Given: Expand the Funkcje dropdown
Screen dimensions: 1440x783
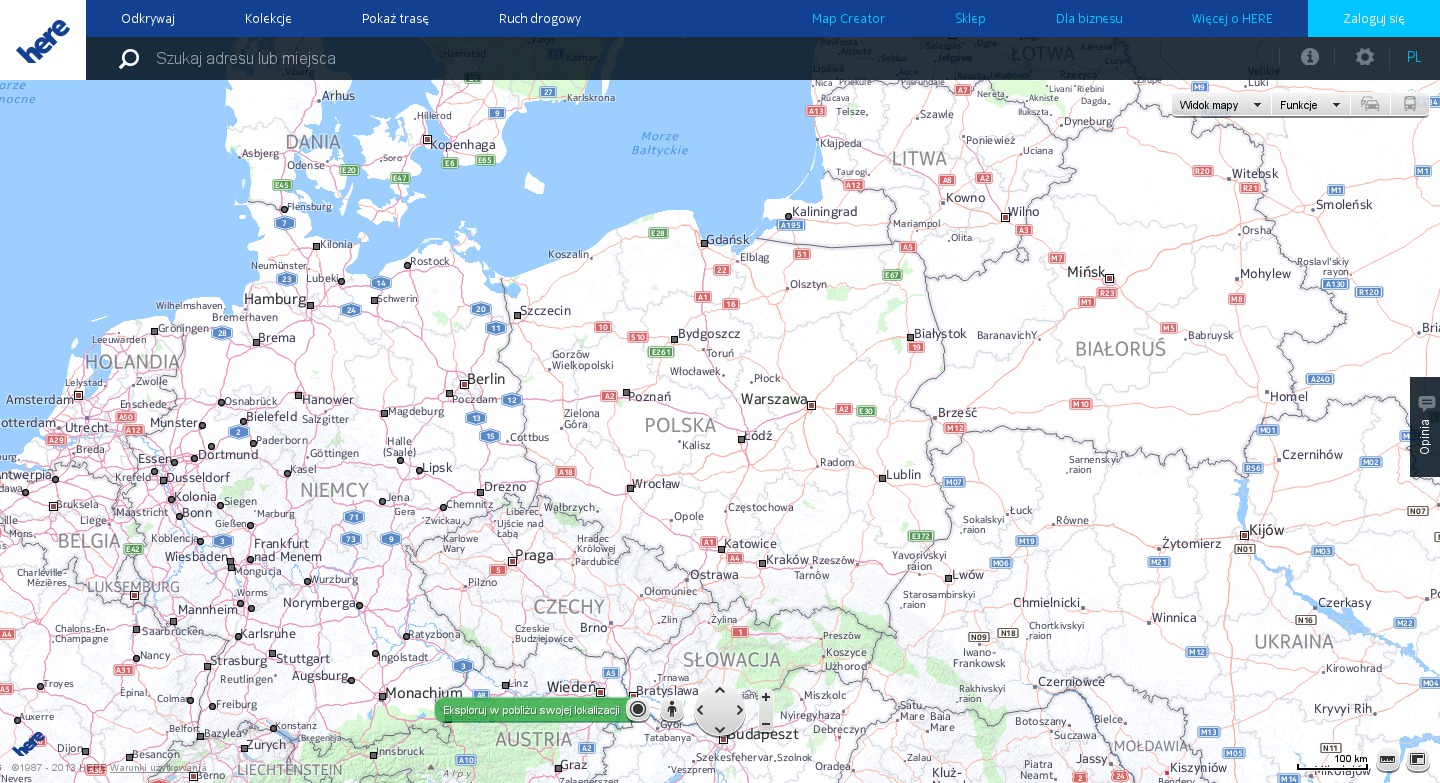Looking at the screenshot, I should 1310,105.
